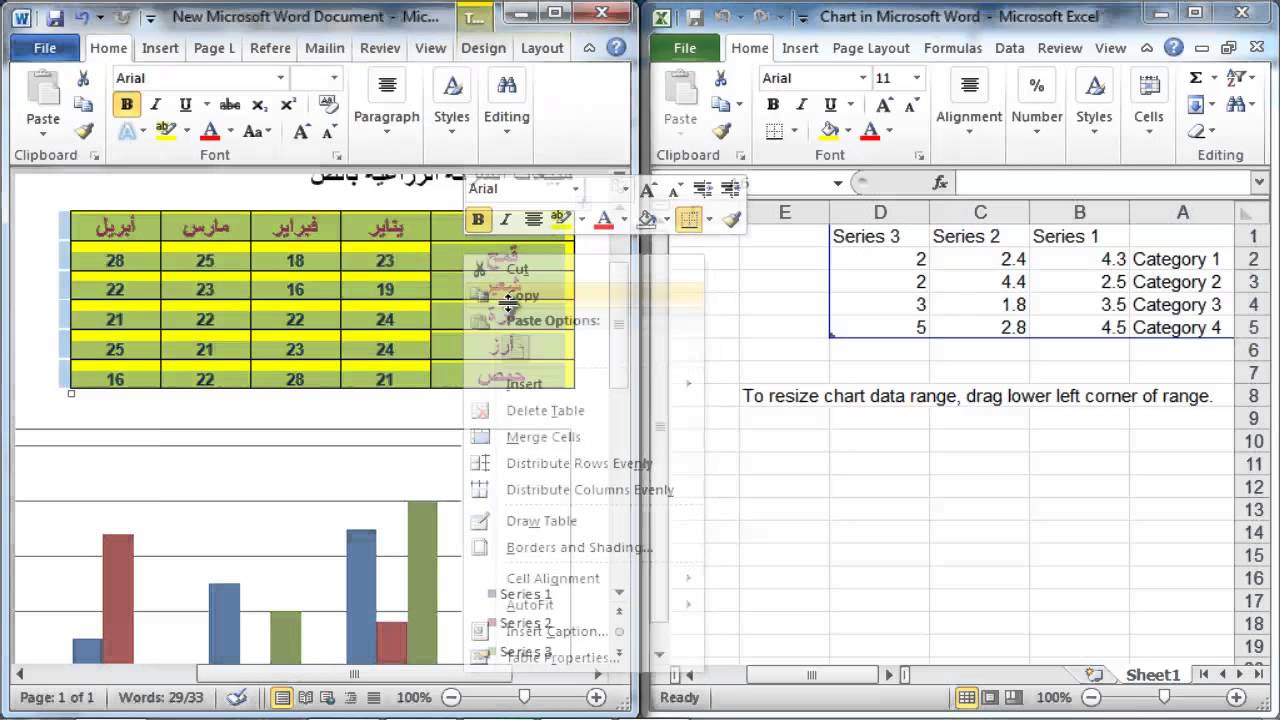This screenshot has width=1280, height=720.
Task: Open Excel font size dropdown
Action: (916, 78)
